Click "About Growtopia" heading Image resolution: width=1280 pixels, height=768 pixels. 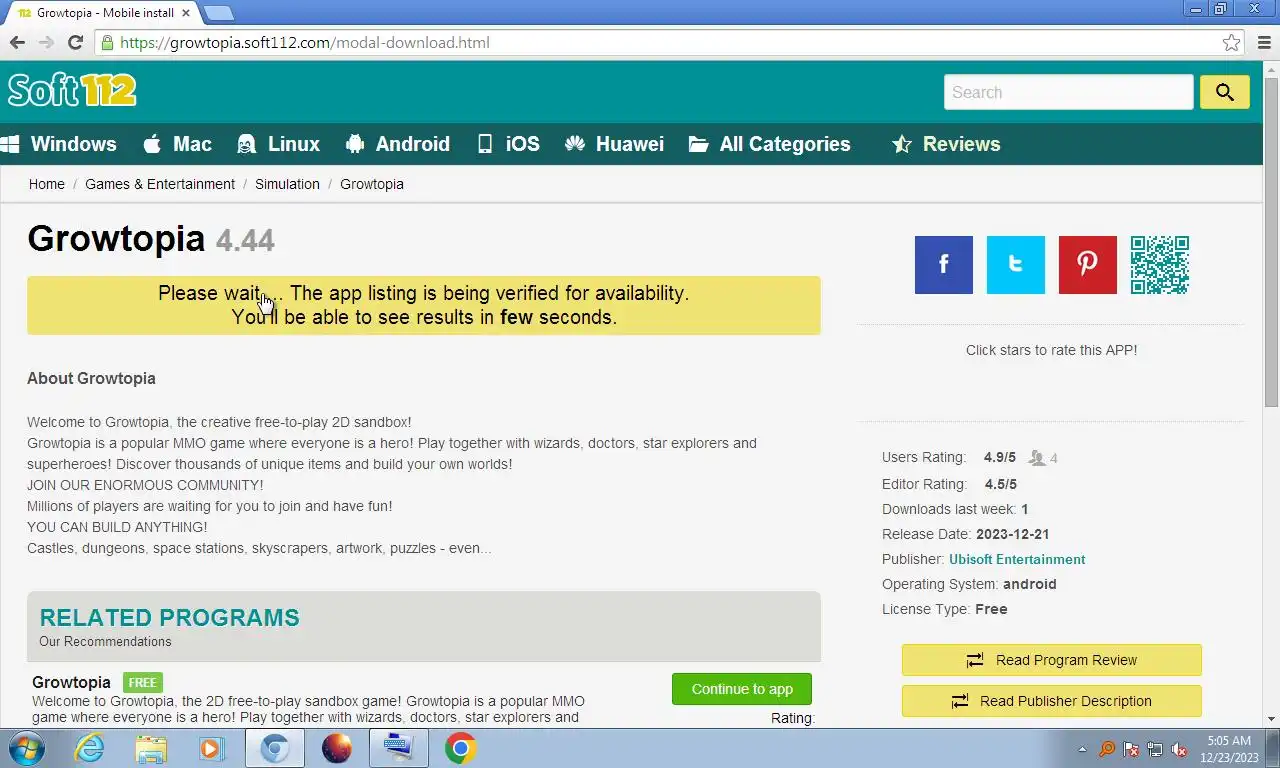(x=91, y=378)
